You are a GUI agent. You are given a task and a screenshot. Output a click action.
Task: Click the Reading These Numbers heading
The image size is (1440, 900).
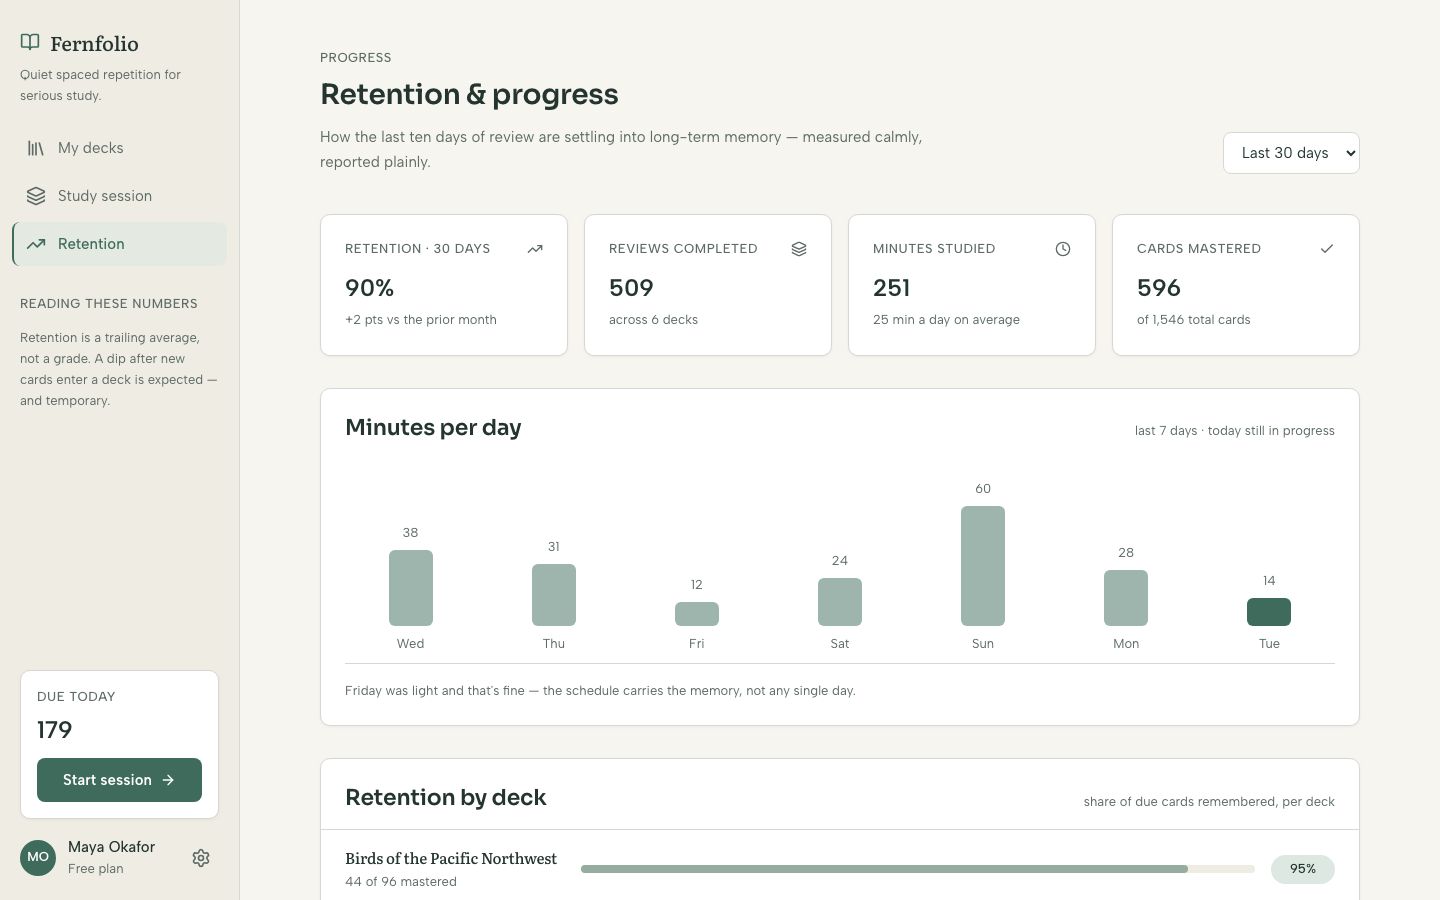click(x=109, y=304)
